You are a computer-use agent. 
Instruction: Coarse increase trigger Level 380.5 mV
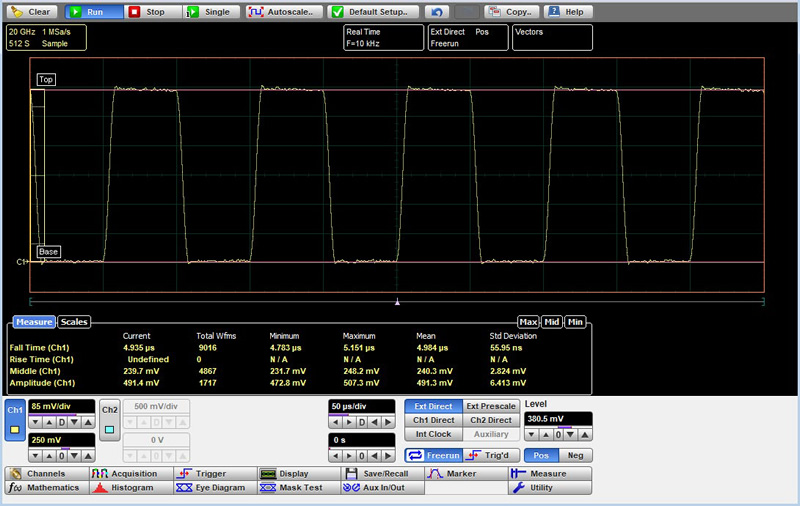[x=585, y=435]
